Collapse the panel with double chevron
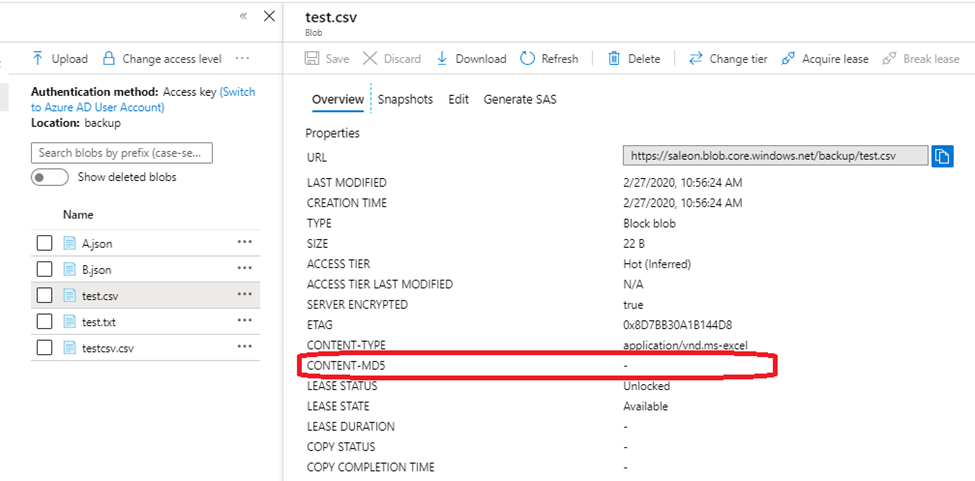 (244, 16)
